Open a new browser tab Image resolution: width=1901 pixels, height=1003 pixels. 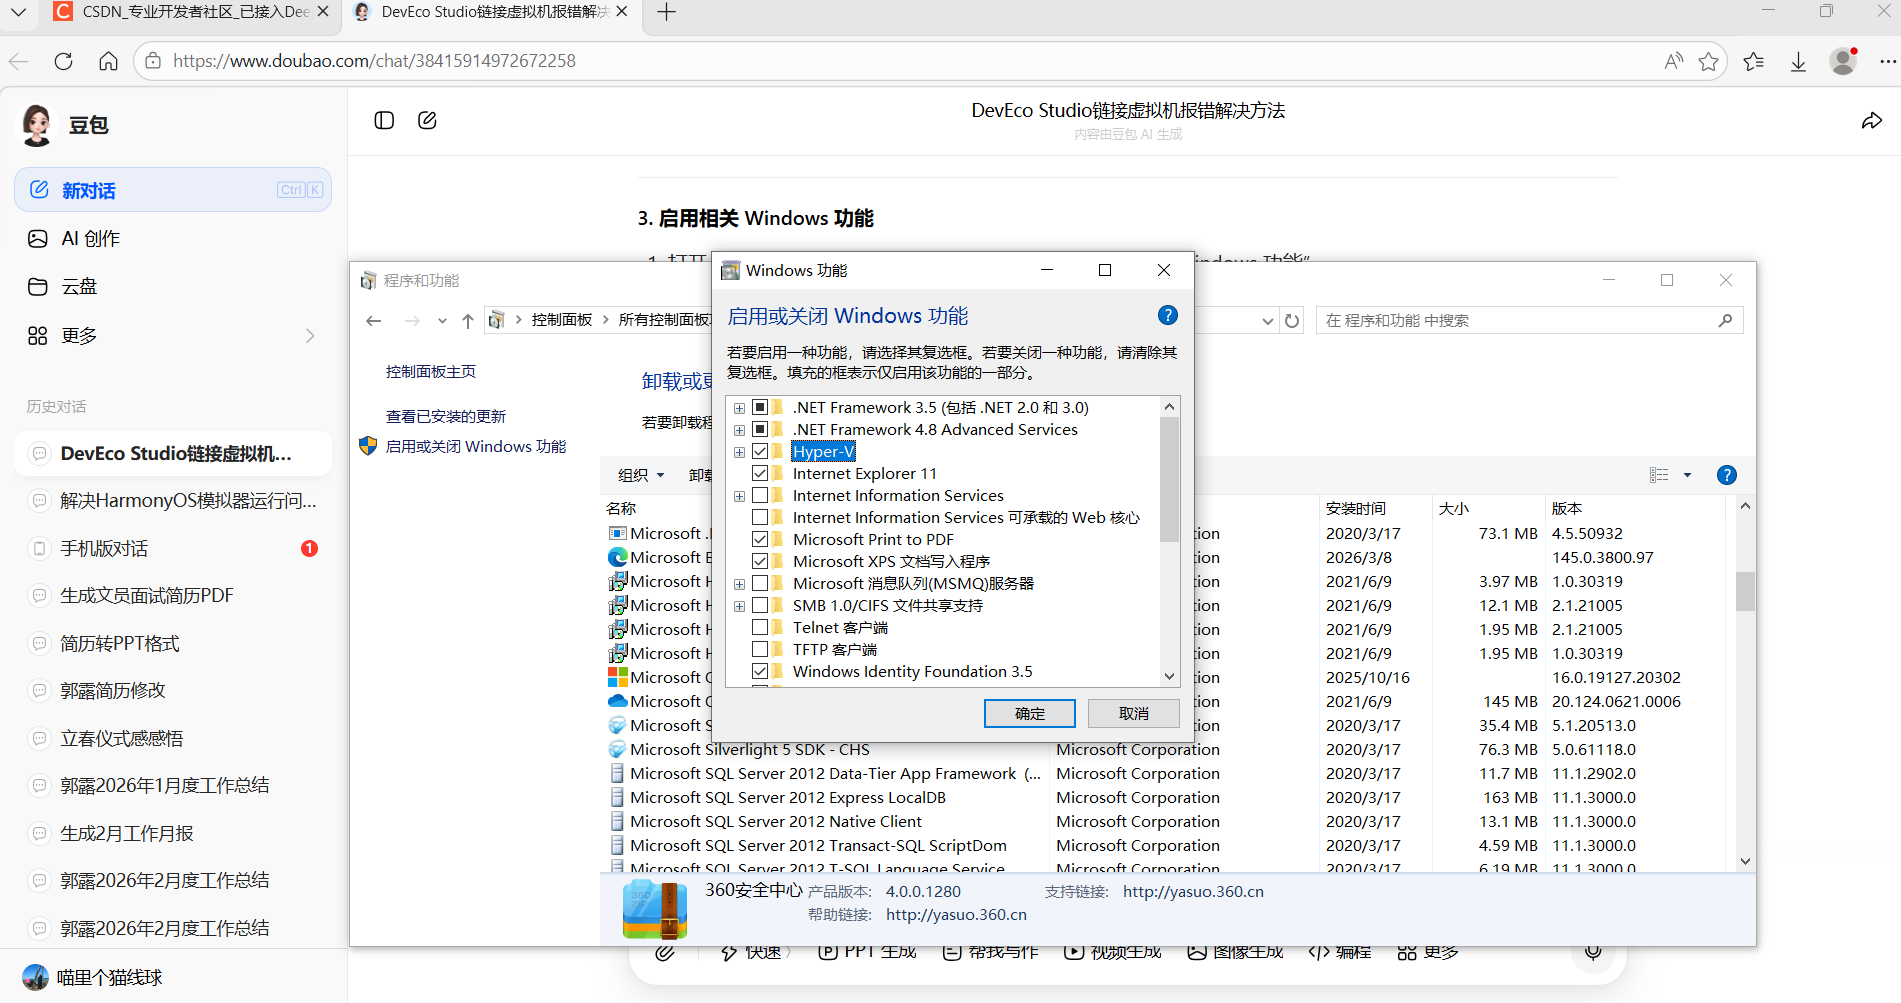(x=667, y=12)
